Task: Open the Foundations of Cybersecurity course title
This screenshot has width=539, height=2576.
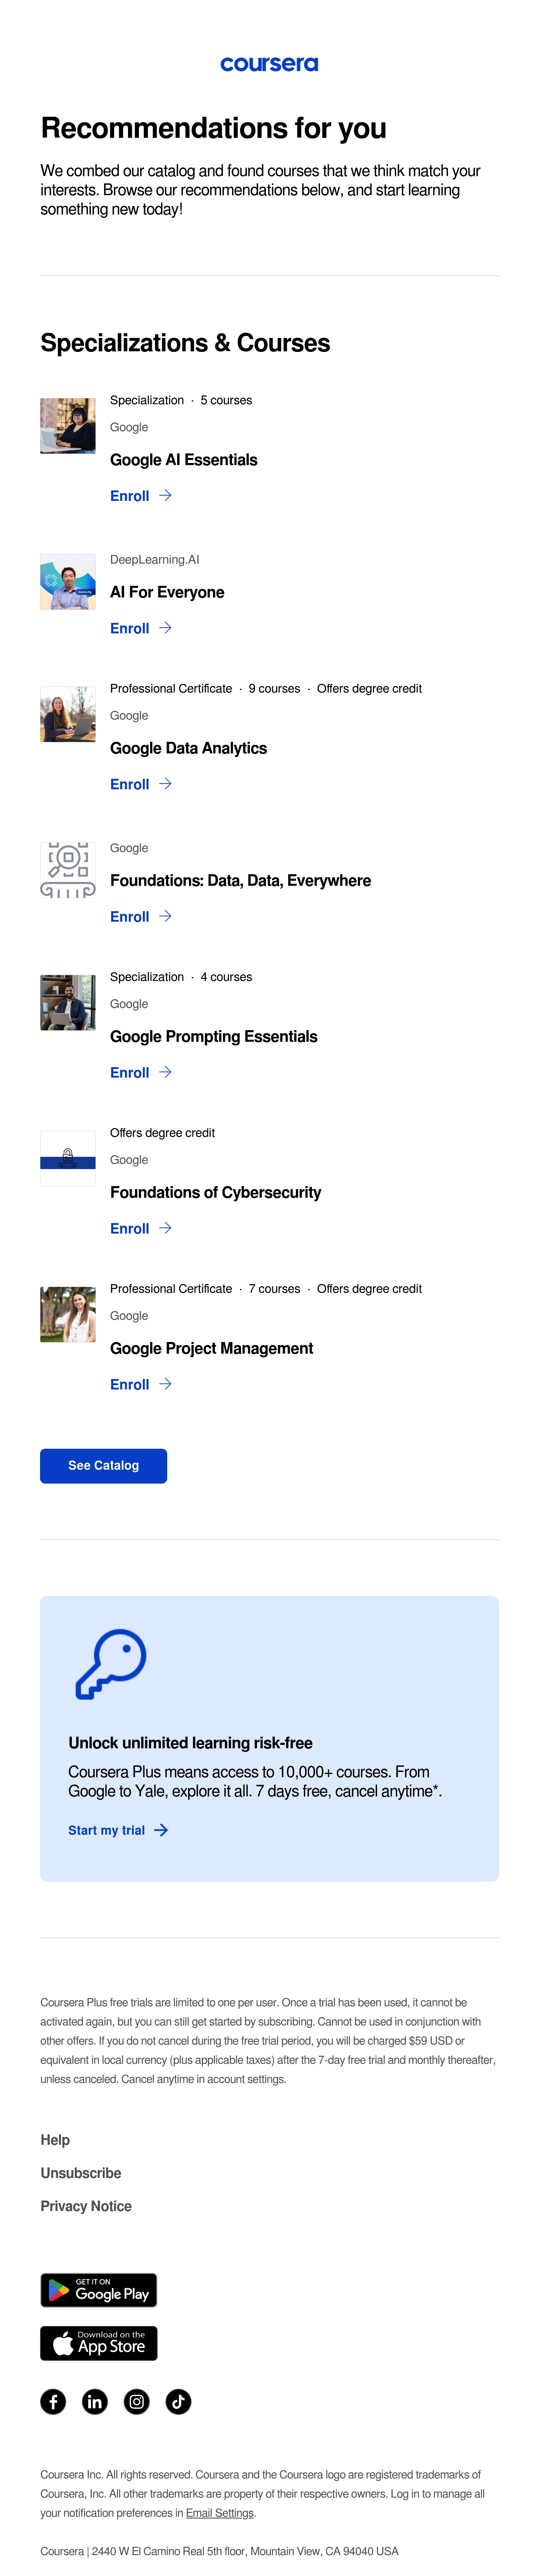Action: tap(216, 1192)
